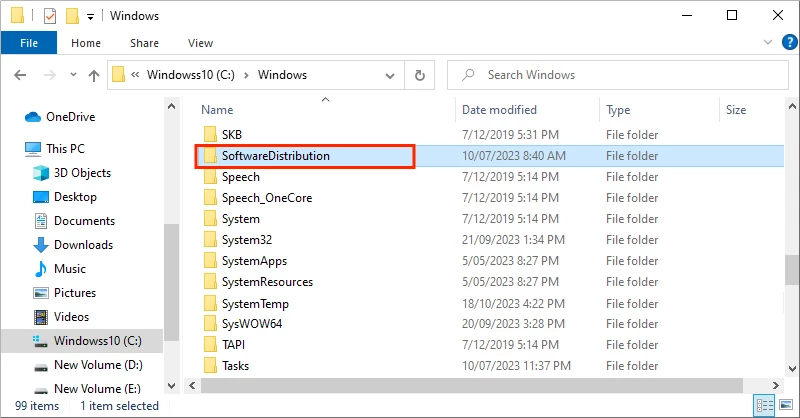Image resolution: width=800 pixels, height=418 pixels.
Task: Expand the ribbon with the chevron
Action: 767,42
